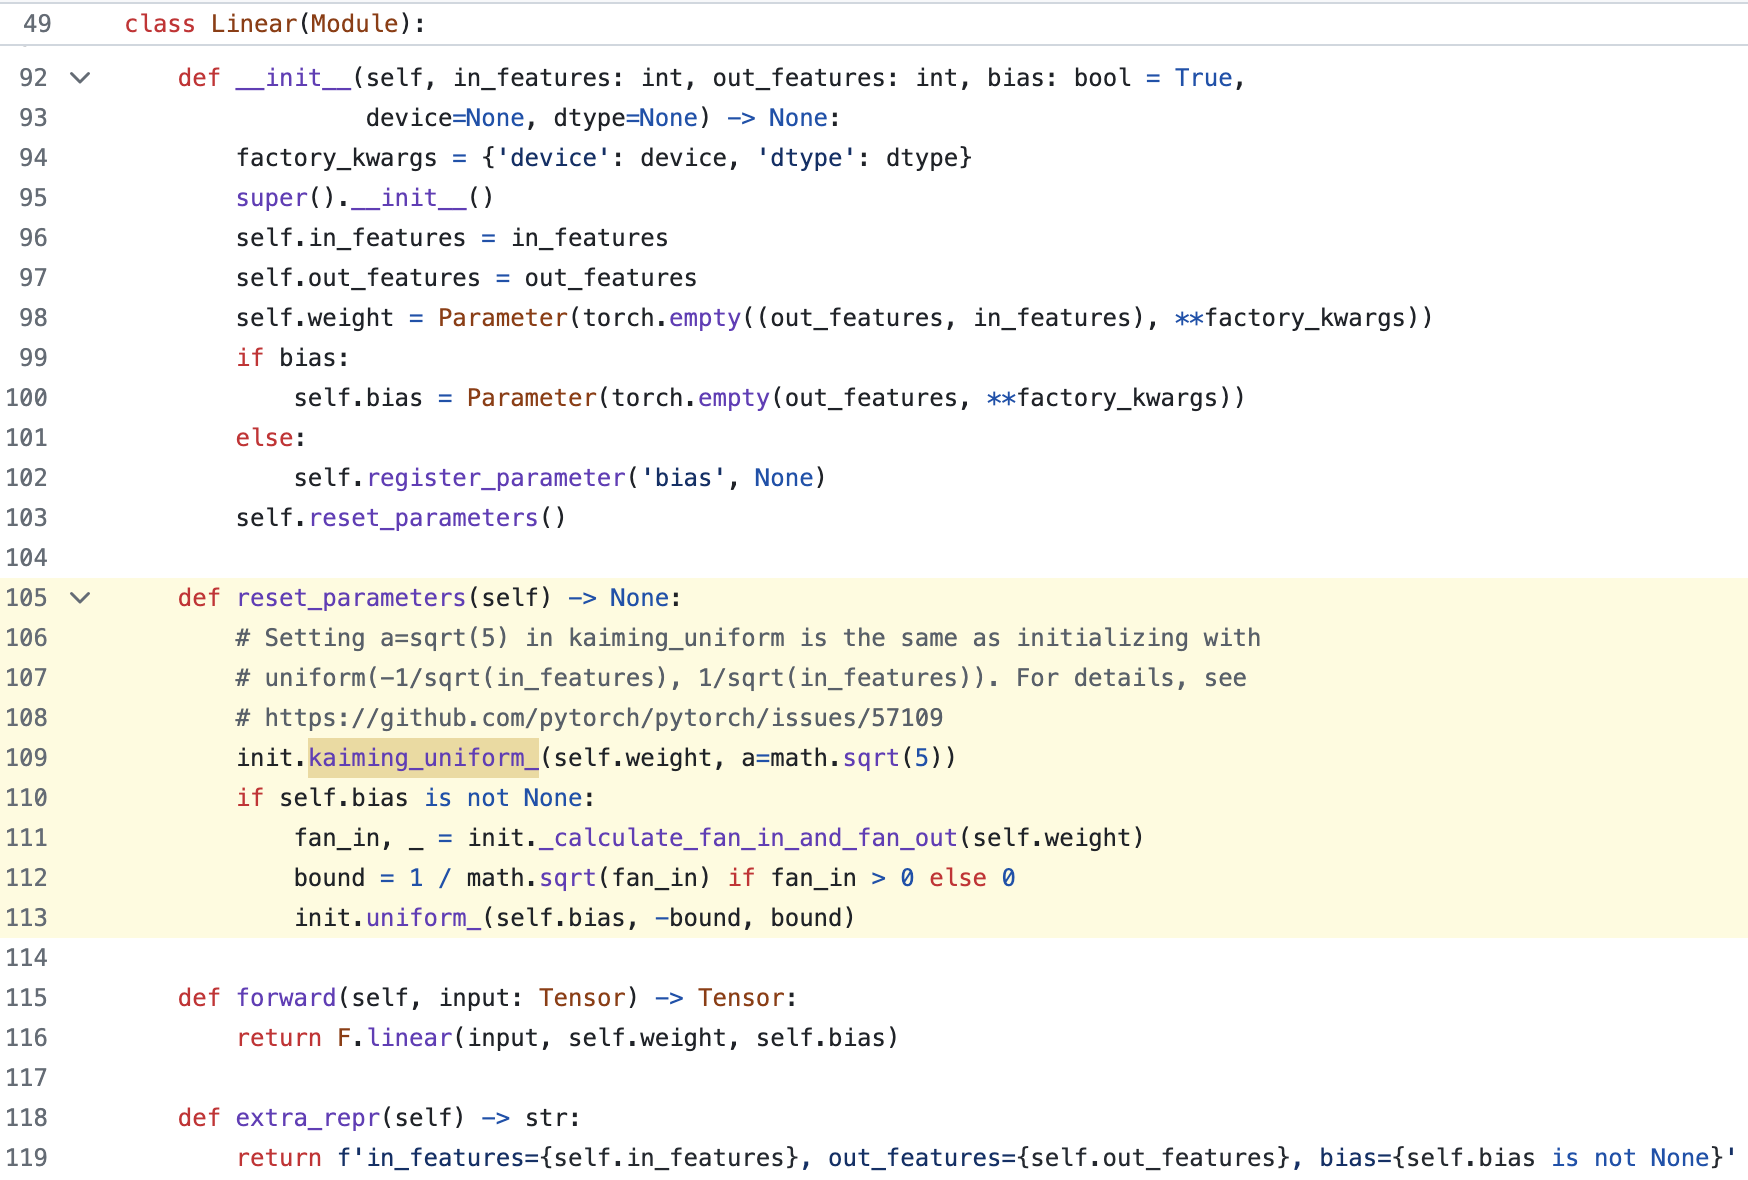The width and height of the screenshot is (1748, 1180).
Task: Click the 'super().__init__()' call on line 95
Action: point(365,198)
